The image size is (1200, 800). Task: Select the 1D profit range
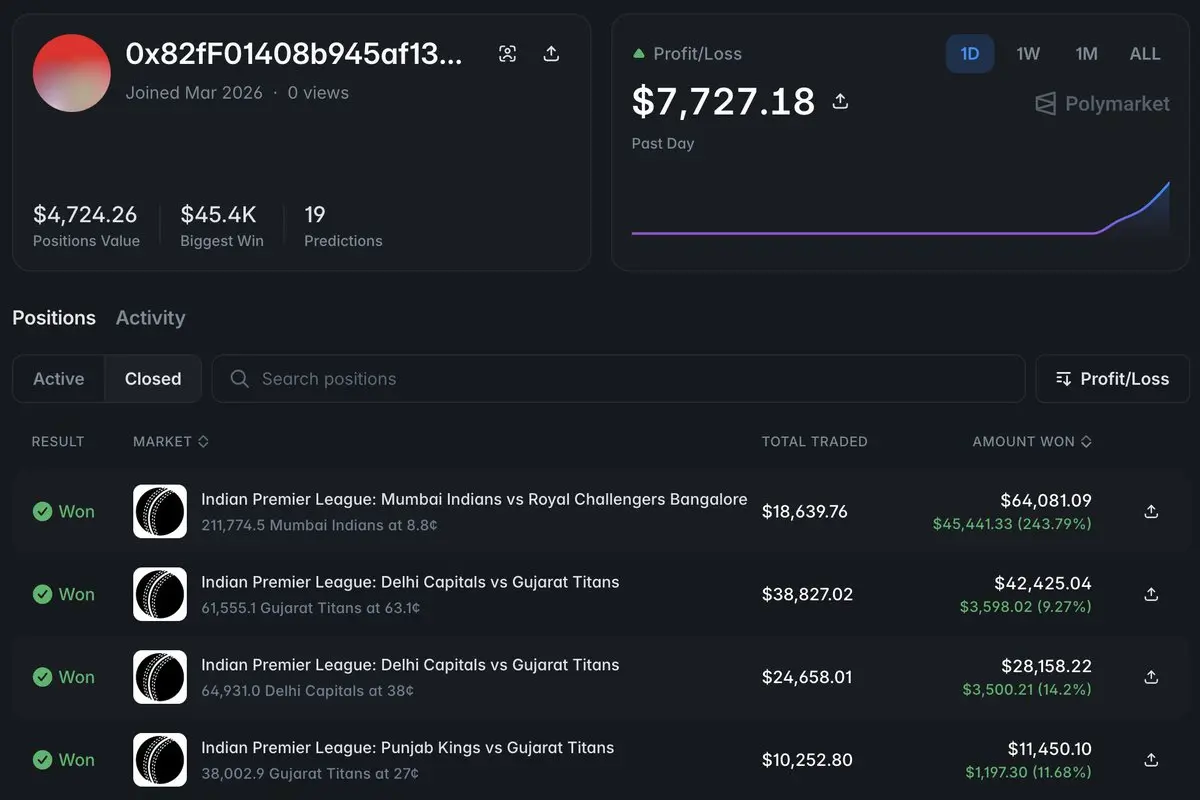tap(970, 54)
